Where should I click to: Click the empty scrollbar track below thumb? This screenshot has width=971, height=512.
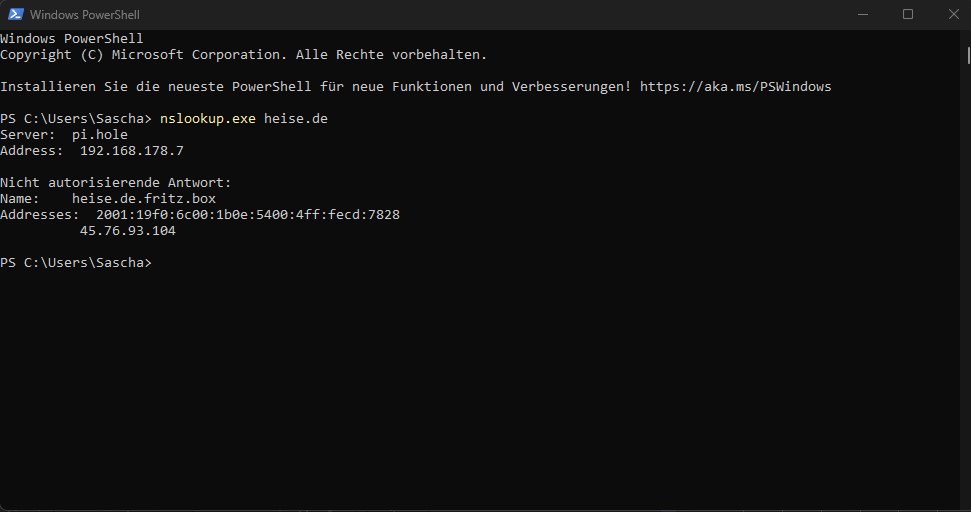tap(968, 285)
